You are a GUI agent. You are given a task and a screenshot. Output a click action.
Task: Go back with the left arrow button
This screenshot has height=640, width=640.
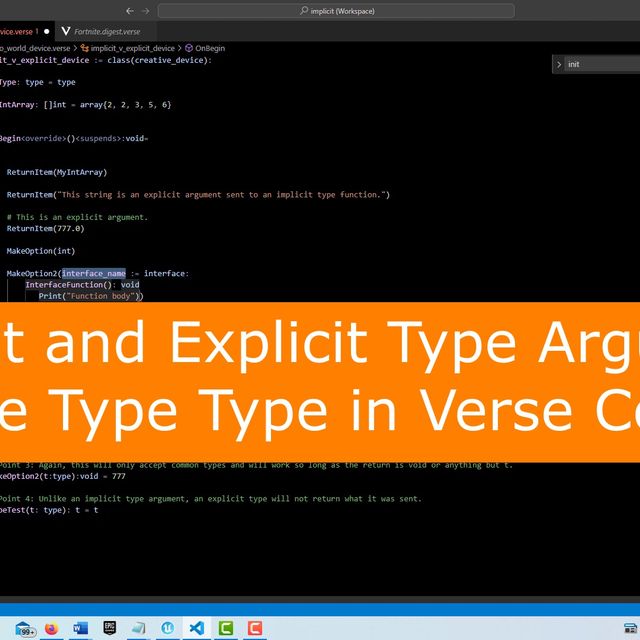point(130,11)
